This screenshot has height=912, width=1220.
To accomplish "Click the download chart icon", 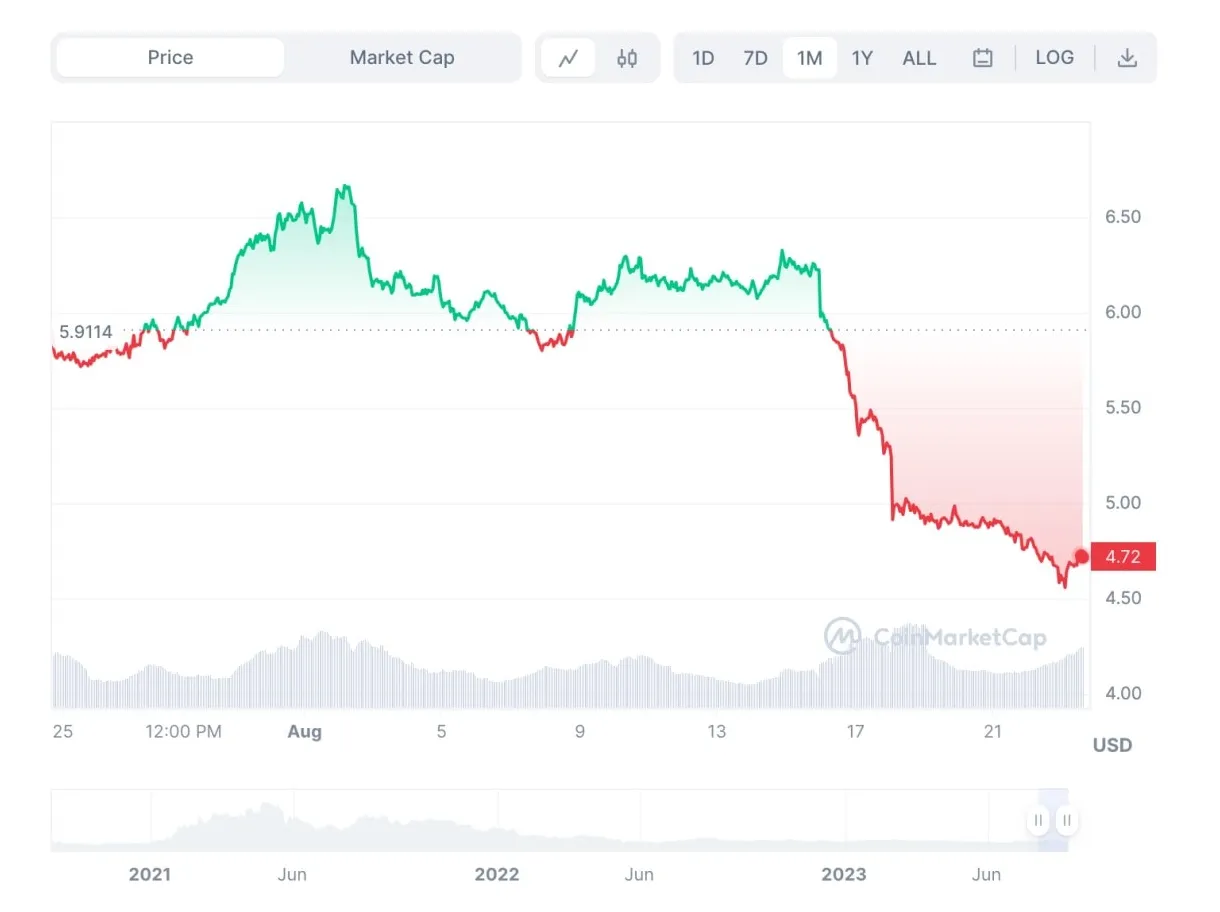I will pos(1128,57).
